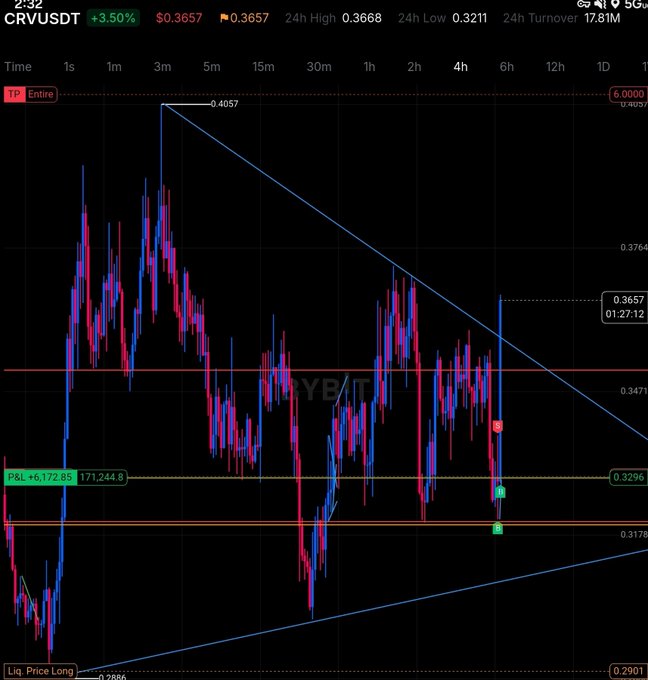Tap the position size 171,244.8

pos(102,477)
